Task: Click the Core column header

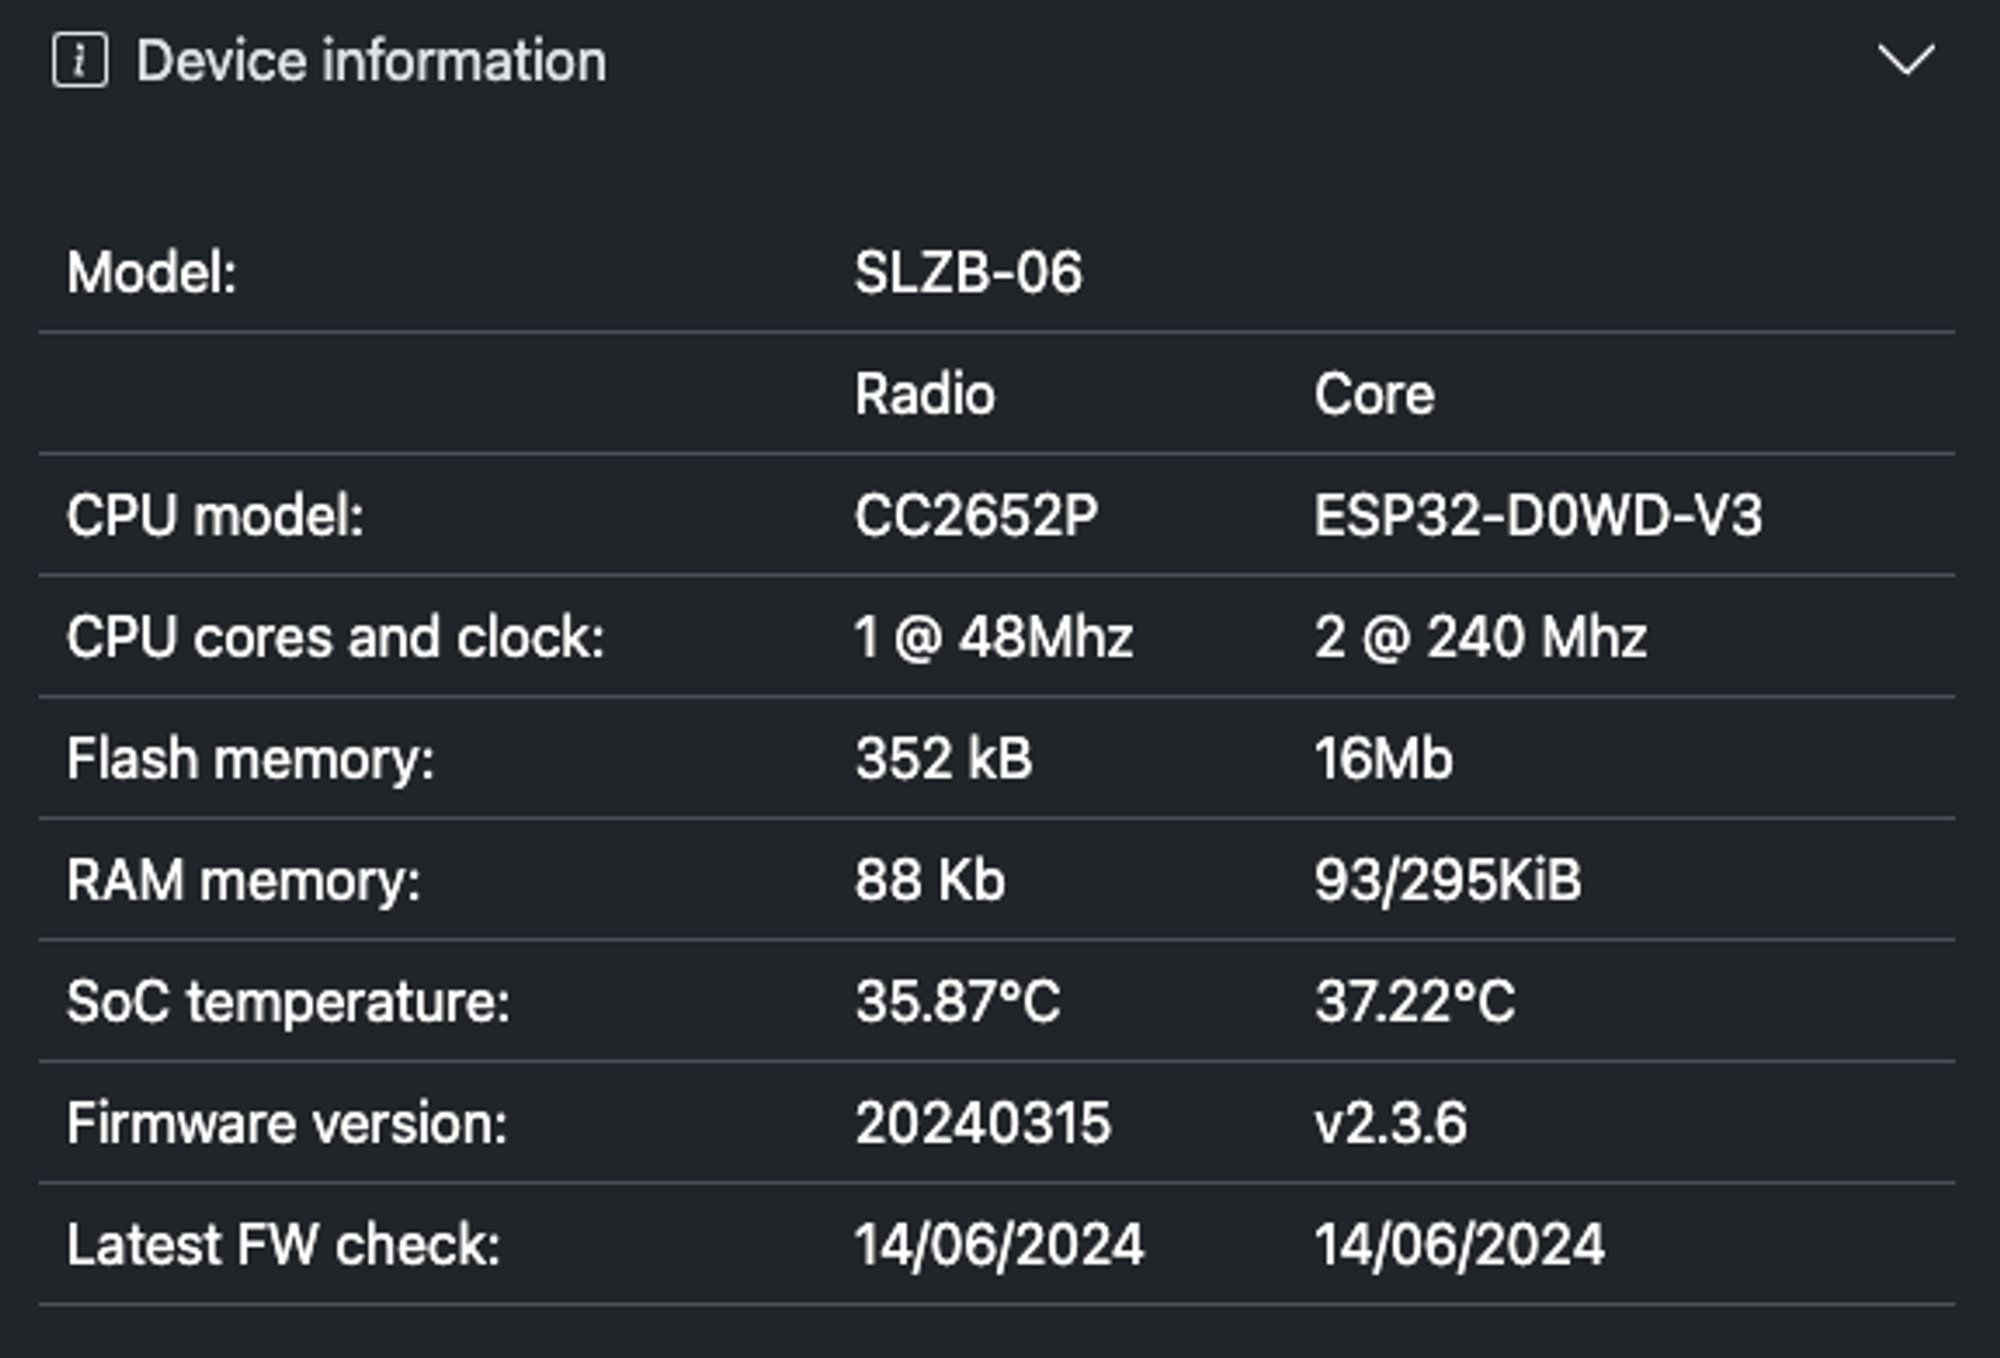Action: (1374, 394)
